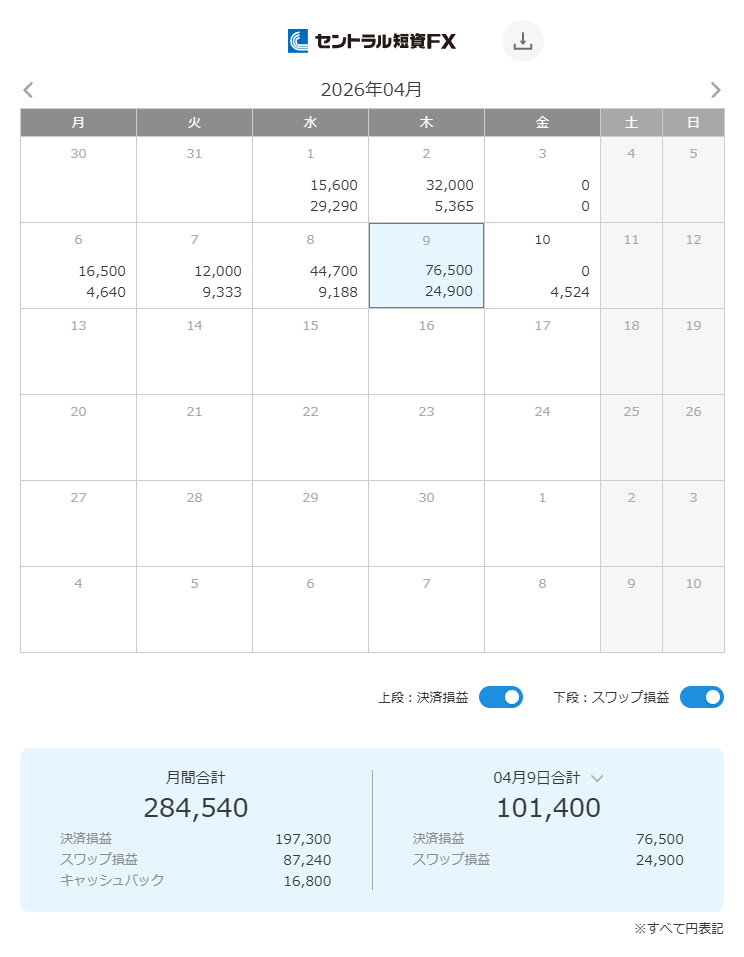Select April 8 calendar cell

point(310,265)
